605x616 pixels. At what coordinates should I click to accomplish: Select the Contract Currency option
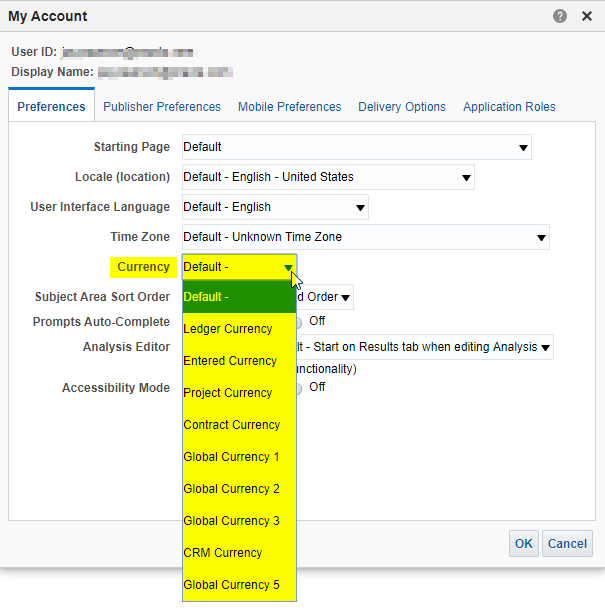[232, 425]
